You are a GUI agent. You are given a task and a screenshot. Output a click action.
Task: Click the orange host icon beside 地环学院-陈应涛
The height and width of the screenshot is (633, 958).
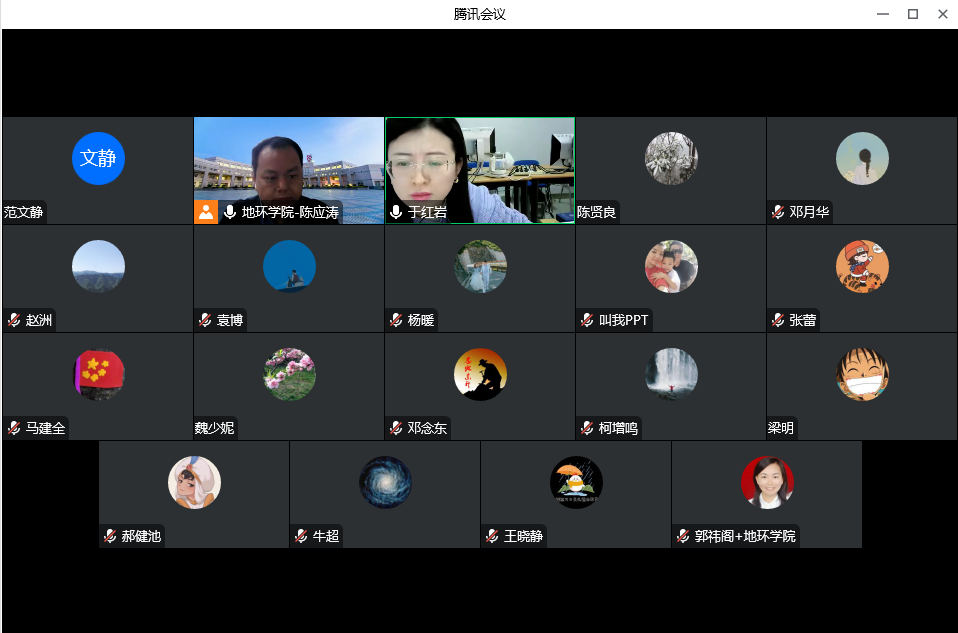pyautogui.click(x=206, y=212)
